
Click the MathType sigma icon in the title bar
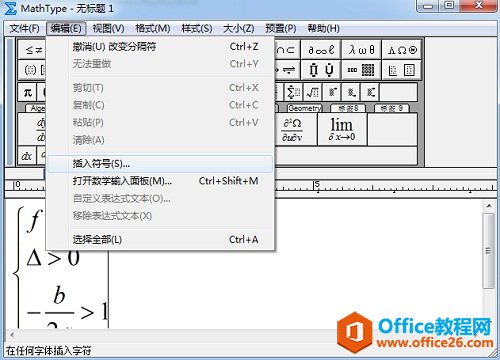click(x=10, y=9)
